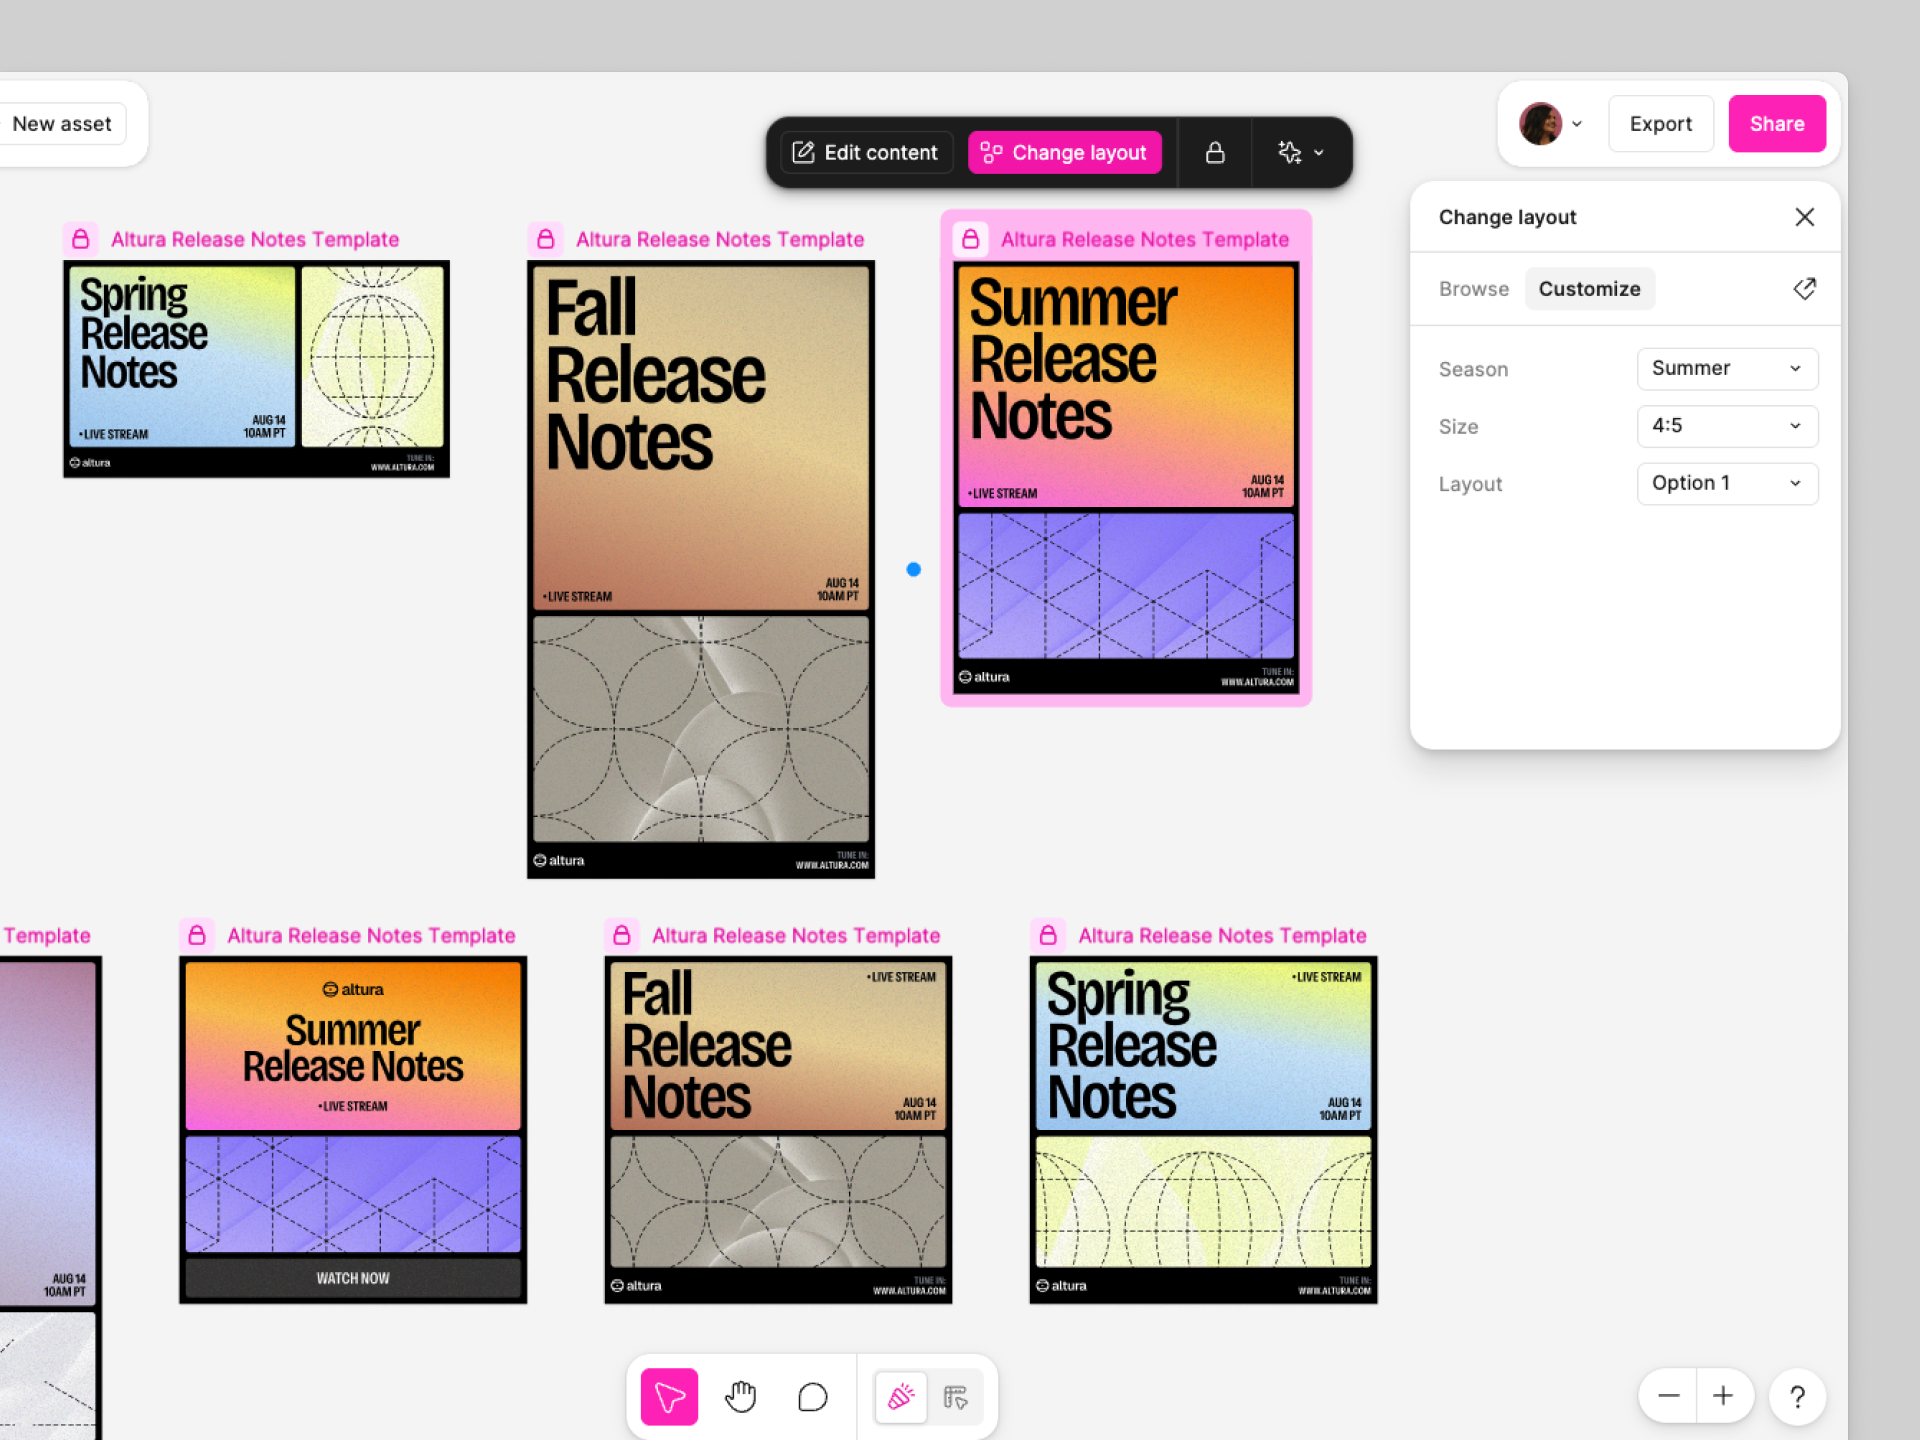Open the help question mark button
The height and width of the screenshot is (1440, 1920).
1797,1396
